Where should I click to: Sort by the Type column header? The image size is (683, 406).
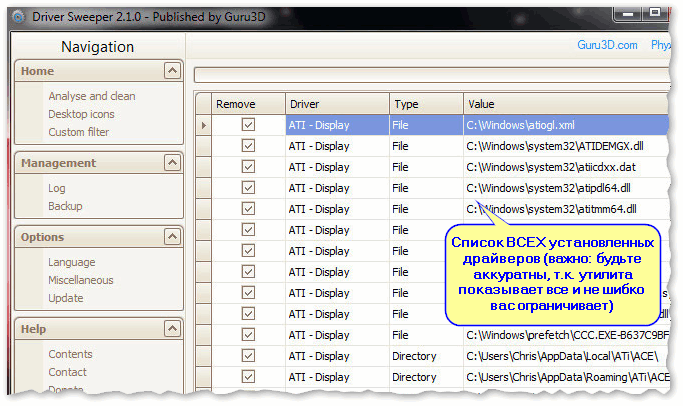[426, 104]
